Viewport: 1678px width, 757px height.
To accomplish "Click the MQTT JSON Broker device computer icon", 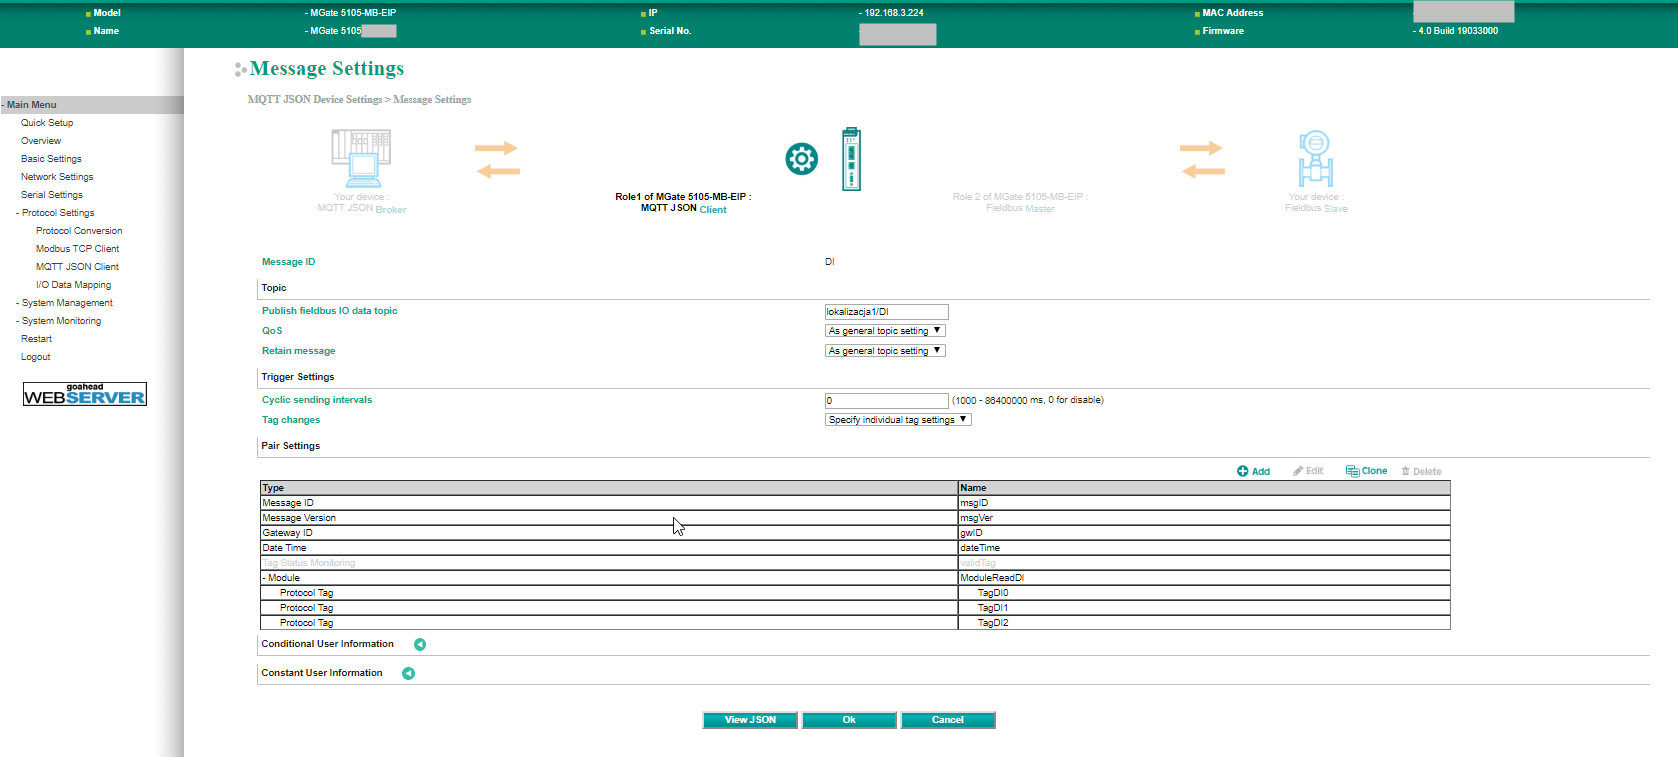I will [362, 159].
